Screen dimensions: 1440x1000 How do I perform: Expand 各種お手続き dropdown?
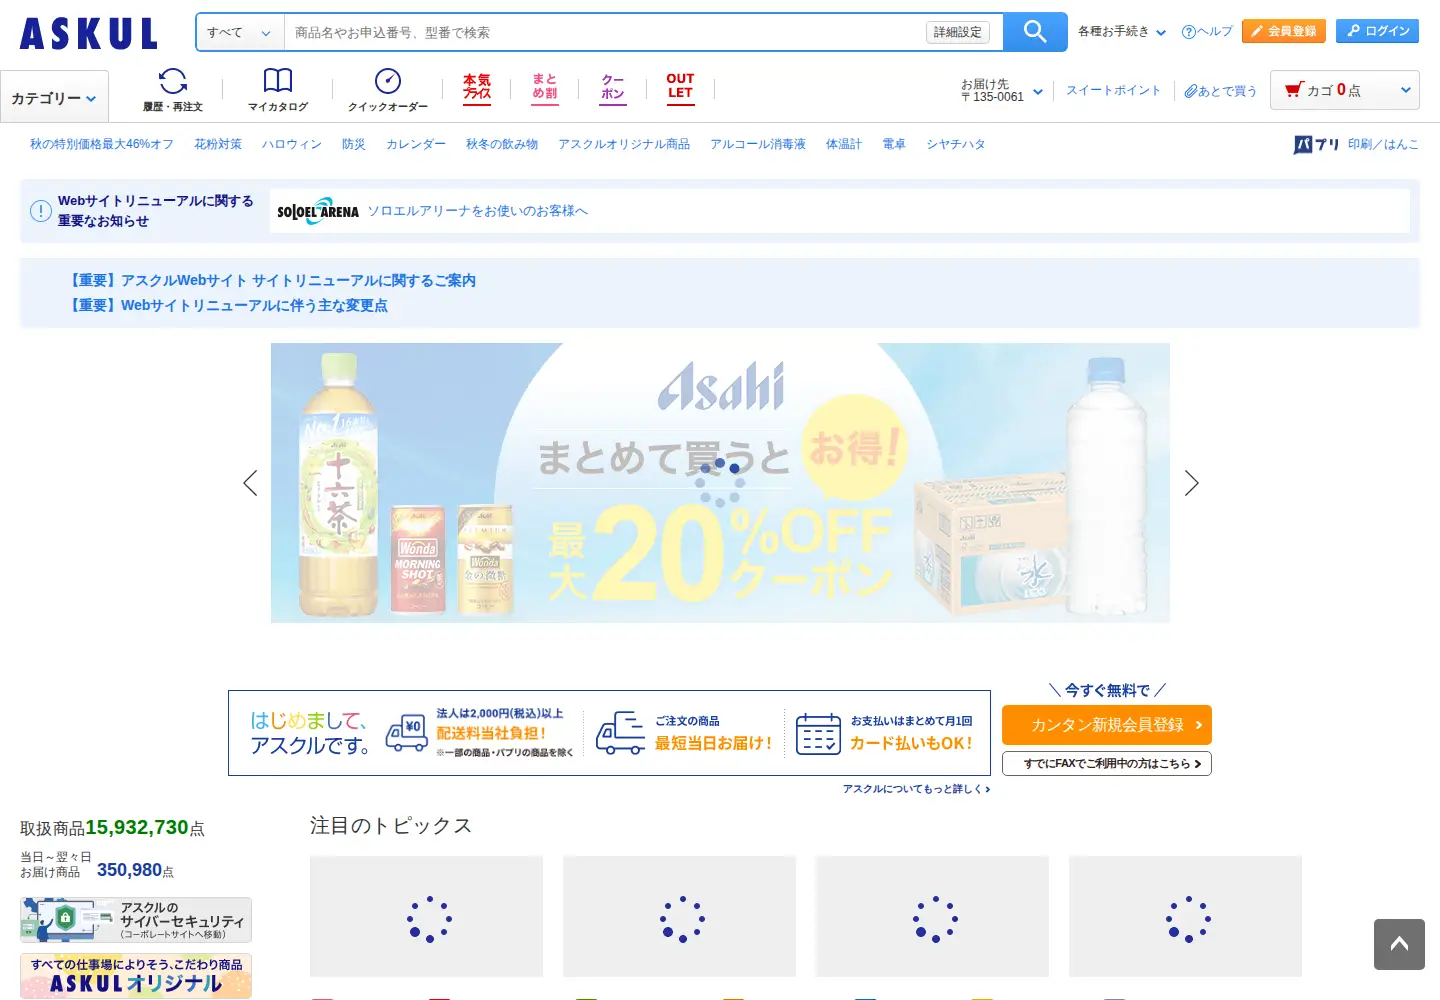coord(1122,32)
